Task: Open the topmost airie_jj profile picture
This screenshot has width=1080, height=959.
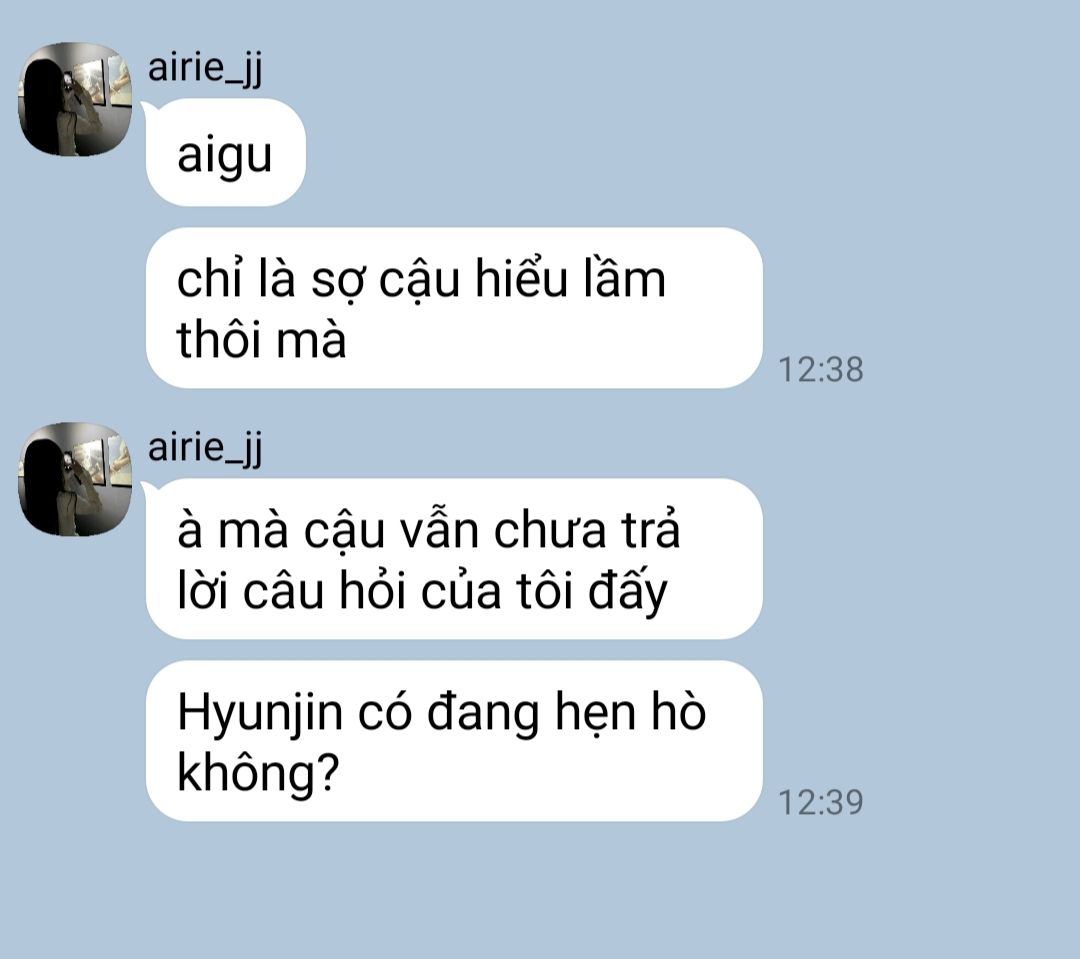Action: (x=74, y=99)
